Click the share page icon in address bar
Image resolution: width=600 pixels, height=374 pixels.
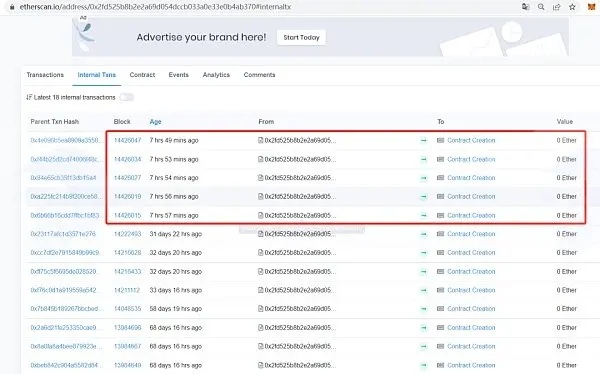(x=556, y=7)
